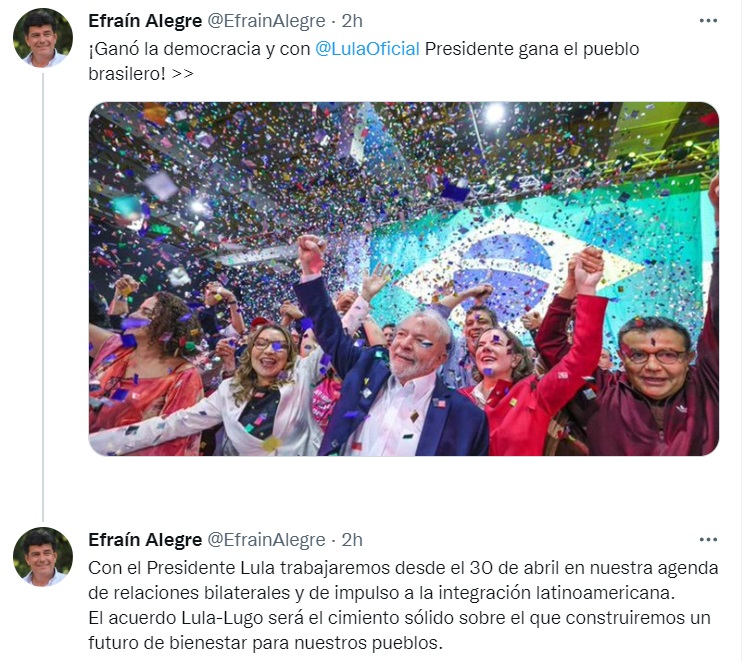Click the first tweet text about democracia
This screenshot has width=742, height=662.
coord(364,61)
